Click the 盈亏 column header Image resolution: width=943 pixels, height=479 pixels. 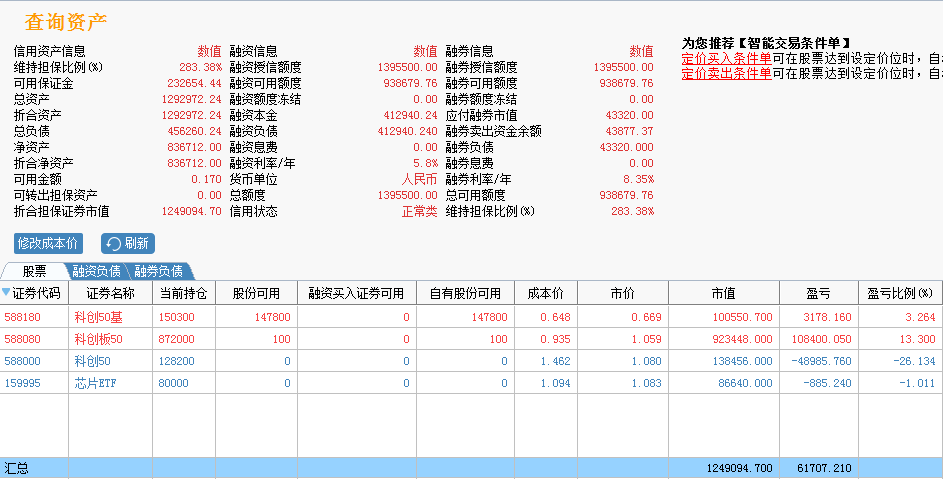(819, 293)
